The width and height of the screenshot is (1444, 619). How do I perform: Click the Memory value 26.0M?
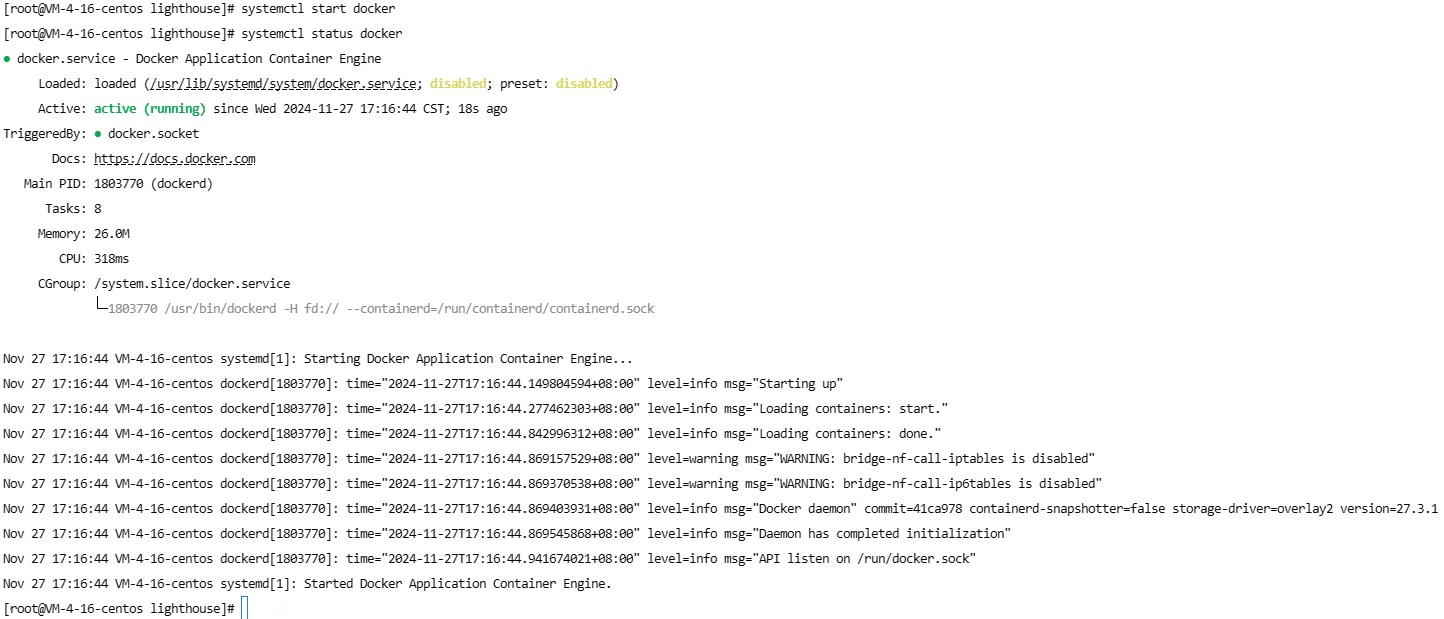point(112,234)
